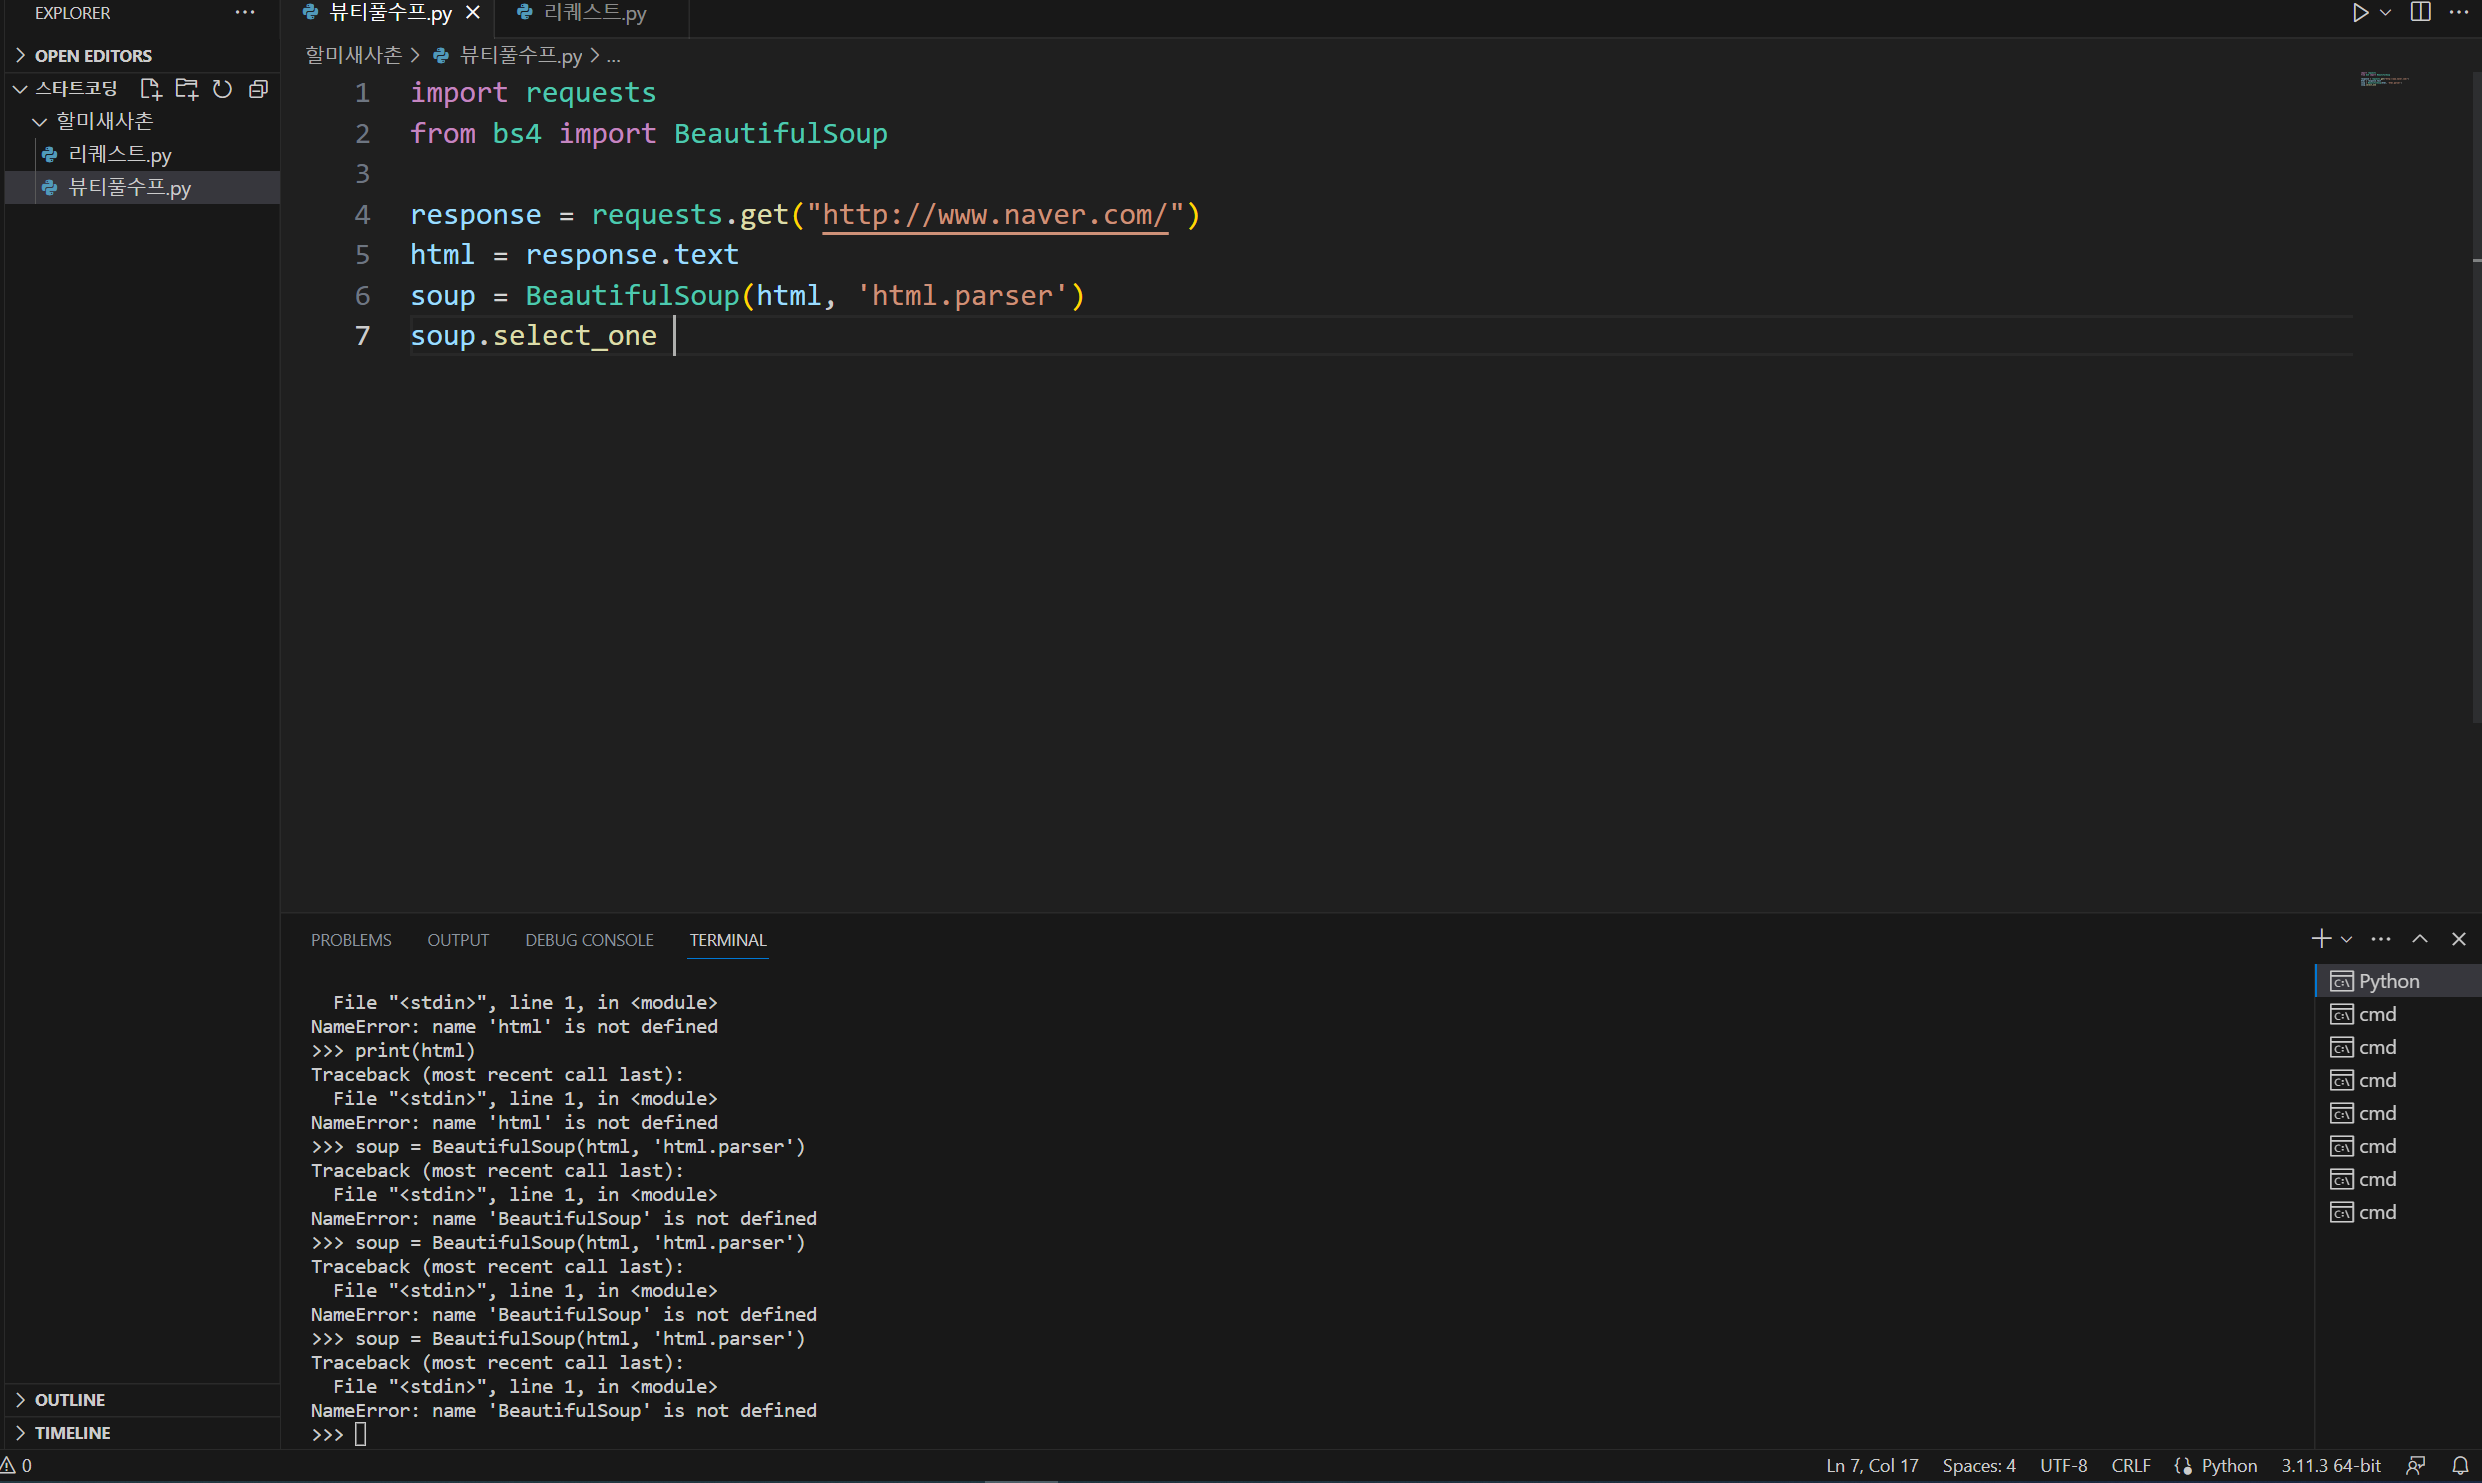Click the New File icon in Explorer
Screen dimensions: 2482x1483
pos(151,89)
